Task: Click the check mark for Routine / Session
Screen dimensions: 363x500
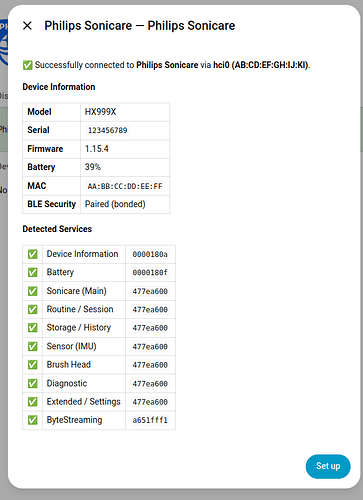Action: 32,310
